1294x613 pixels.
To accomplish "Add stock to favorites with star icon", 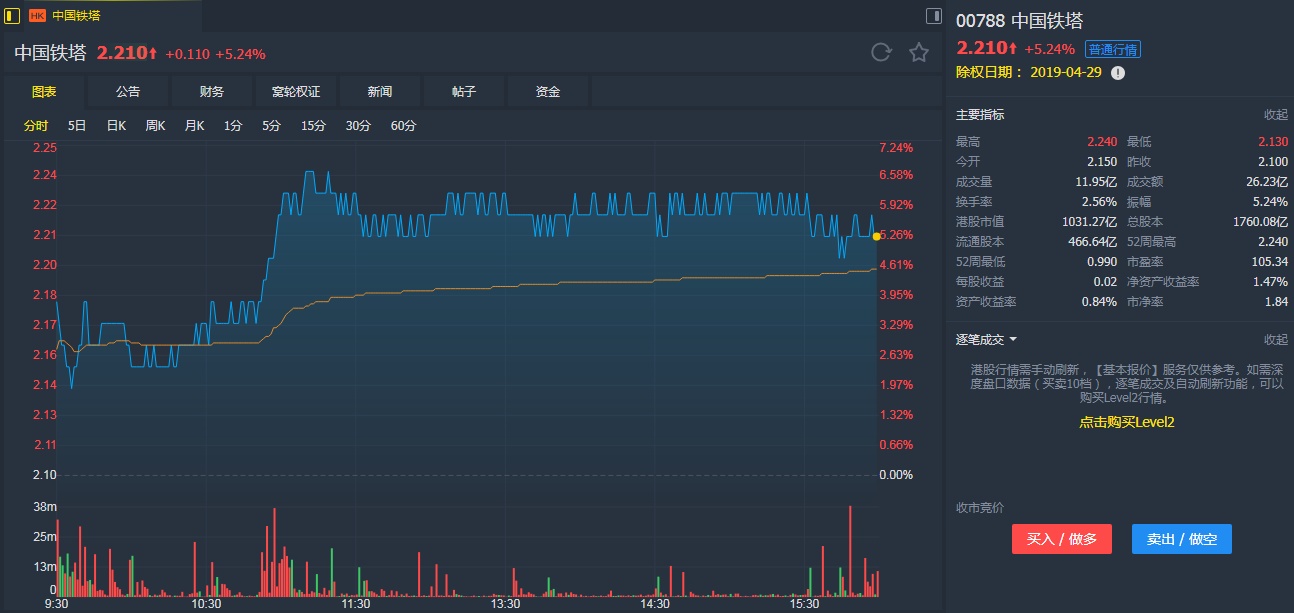I will click(918, 53).
